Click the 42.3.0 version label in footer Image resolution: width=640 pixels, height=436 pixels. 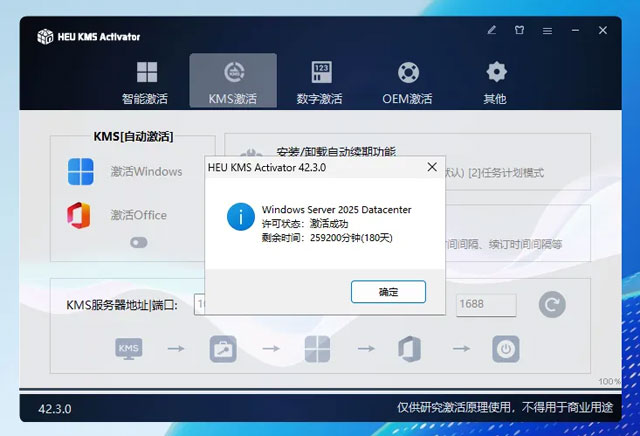pyautogui.click(x=55, y=409)
